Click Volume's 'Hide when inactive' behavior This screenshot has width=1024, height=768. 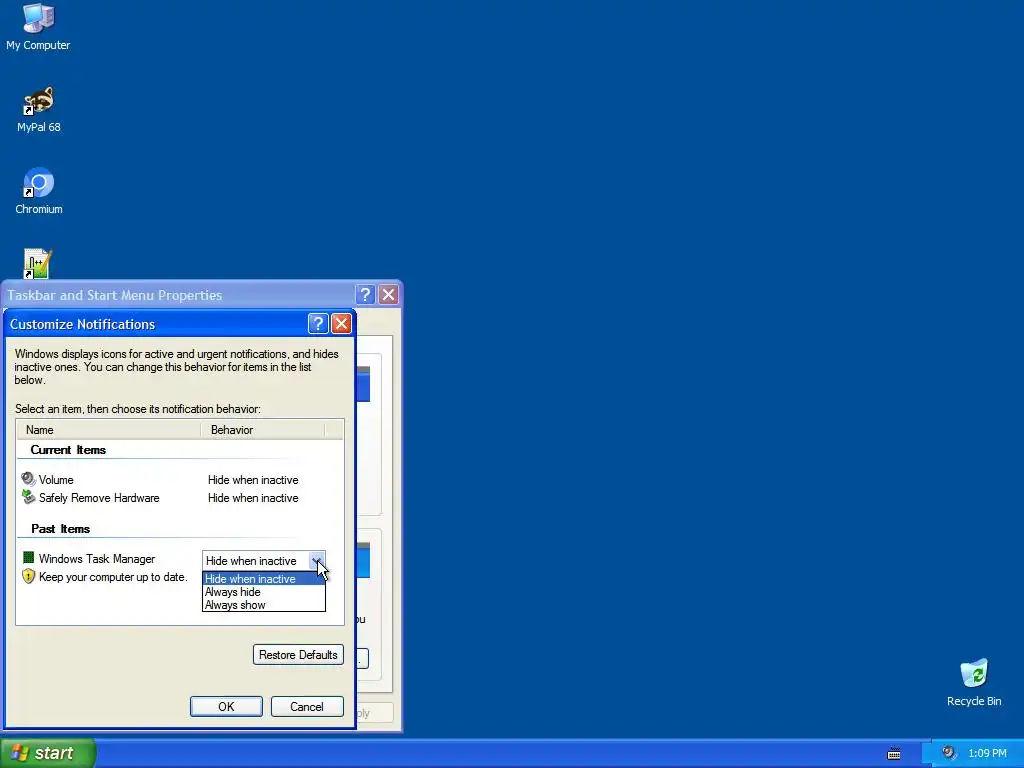(253, 479)
